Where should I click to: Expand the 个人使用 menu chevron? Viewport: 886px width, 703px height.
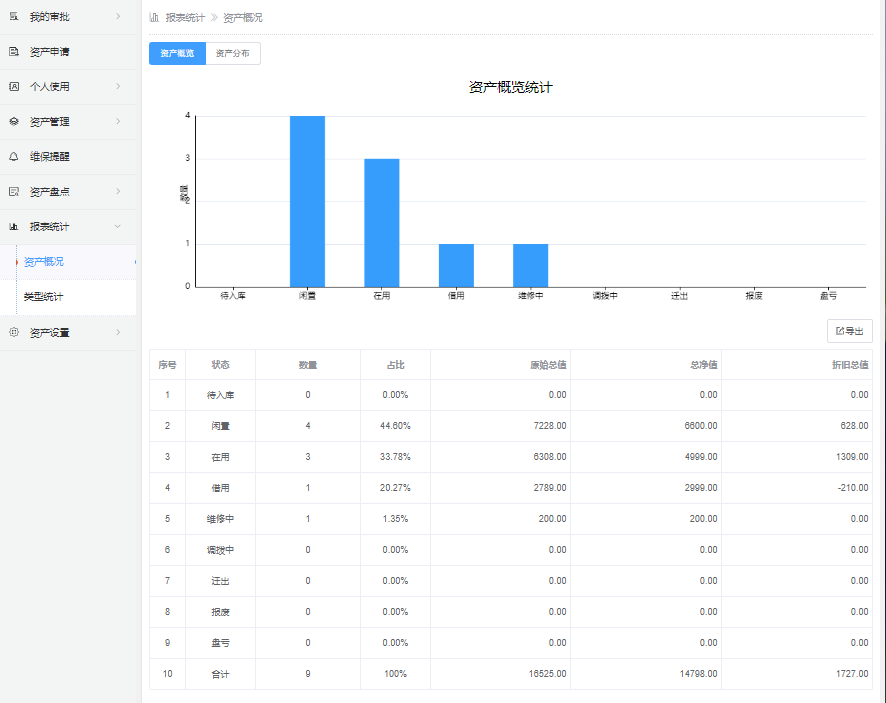click(x=118, y=86)
